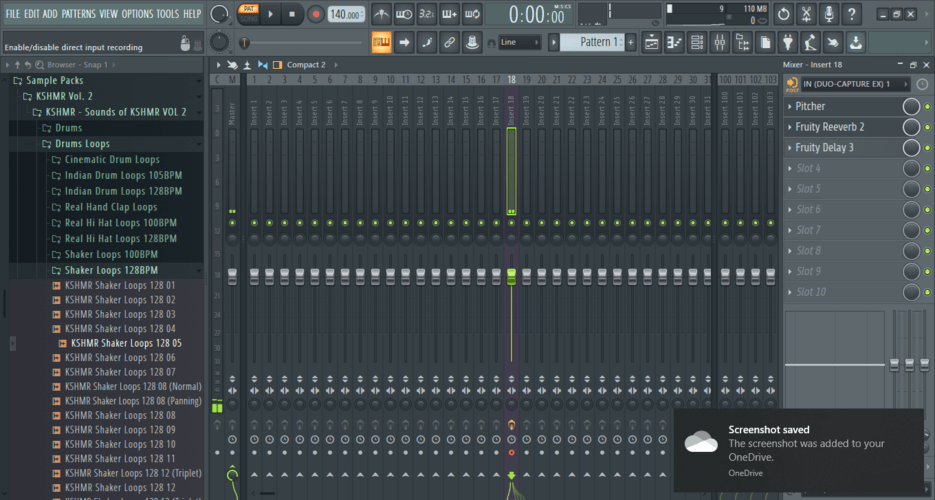Image resolution: width=935 pixels, height=500 pixels.
Task: Mute the Master mixer track LED
Action: 232,223
